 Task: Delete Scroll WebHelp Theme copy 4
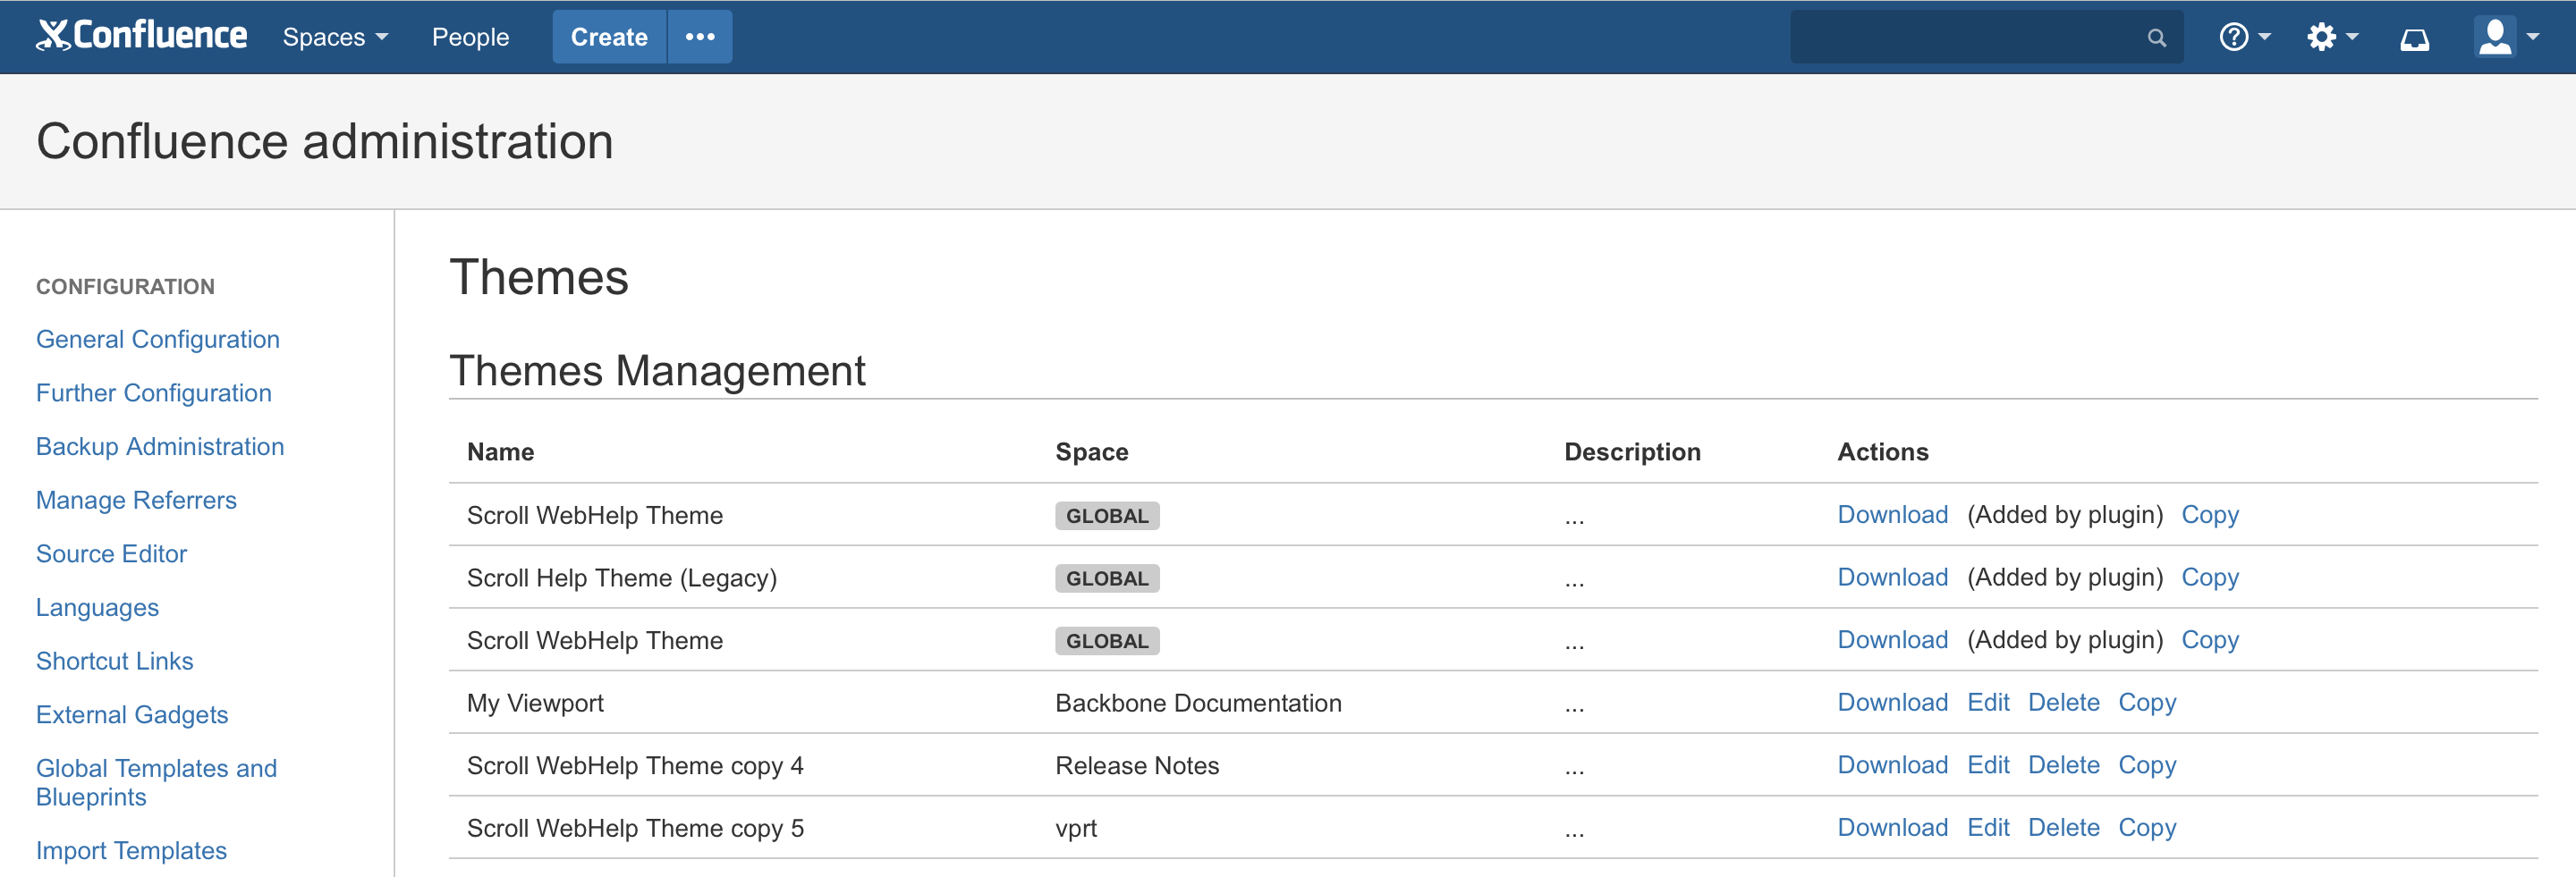[x=2063, y=765]
